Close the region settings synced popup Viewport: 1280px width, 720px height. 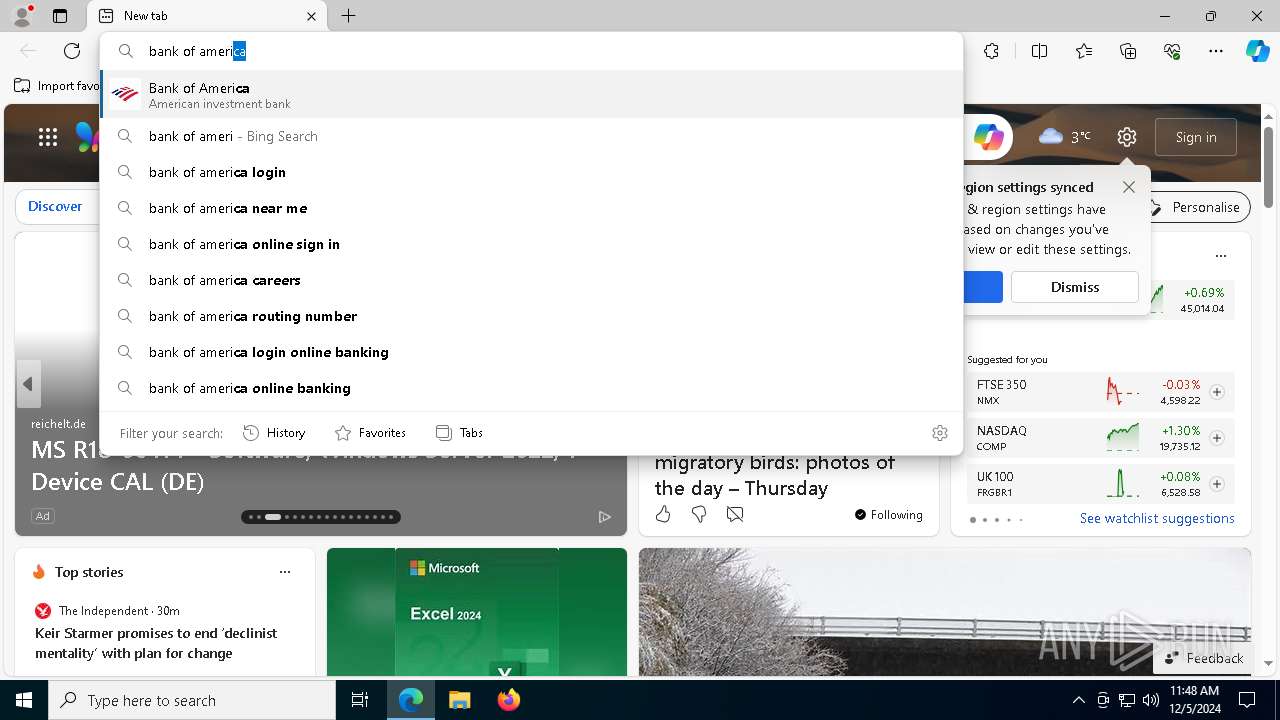point(1129,187)
